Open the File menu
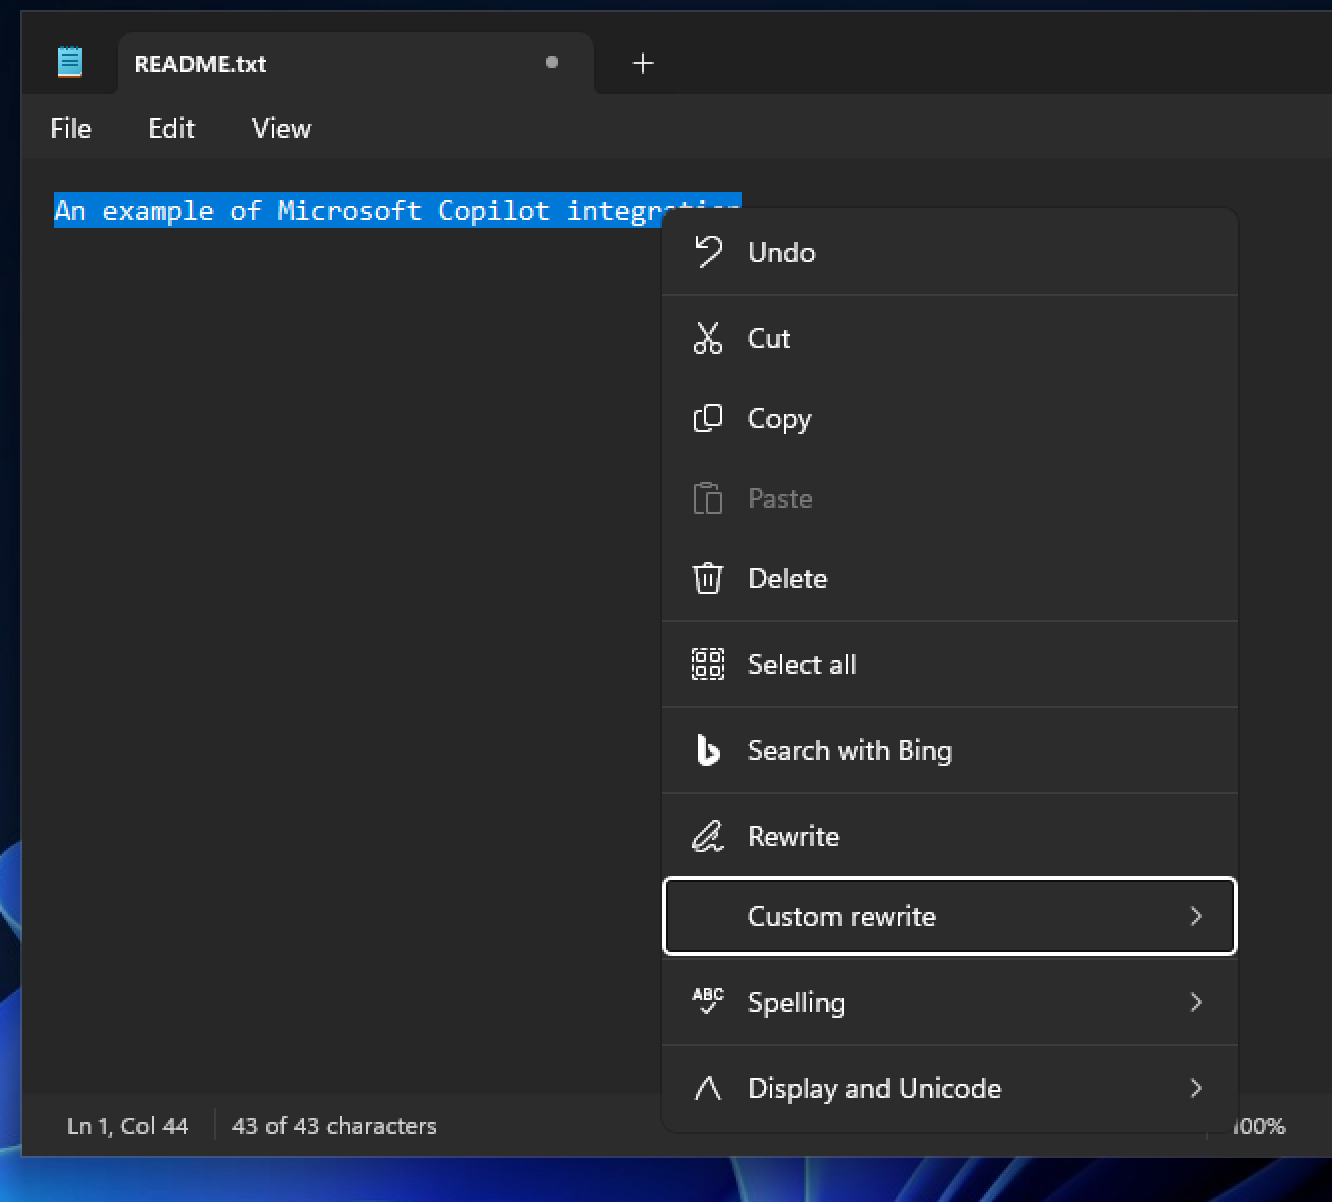Screen dimensions: 1332x1202 pyautogui.click(x=70, y=128)
